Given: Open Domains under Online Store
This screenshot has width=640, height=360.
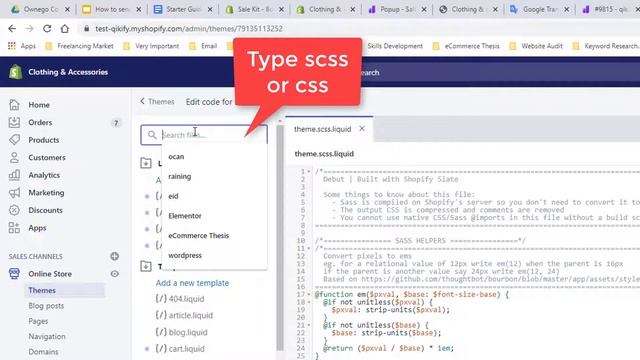Looking at the screenshot, I should coord(43,351).
